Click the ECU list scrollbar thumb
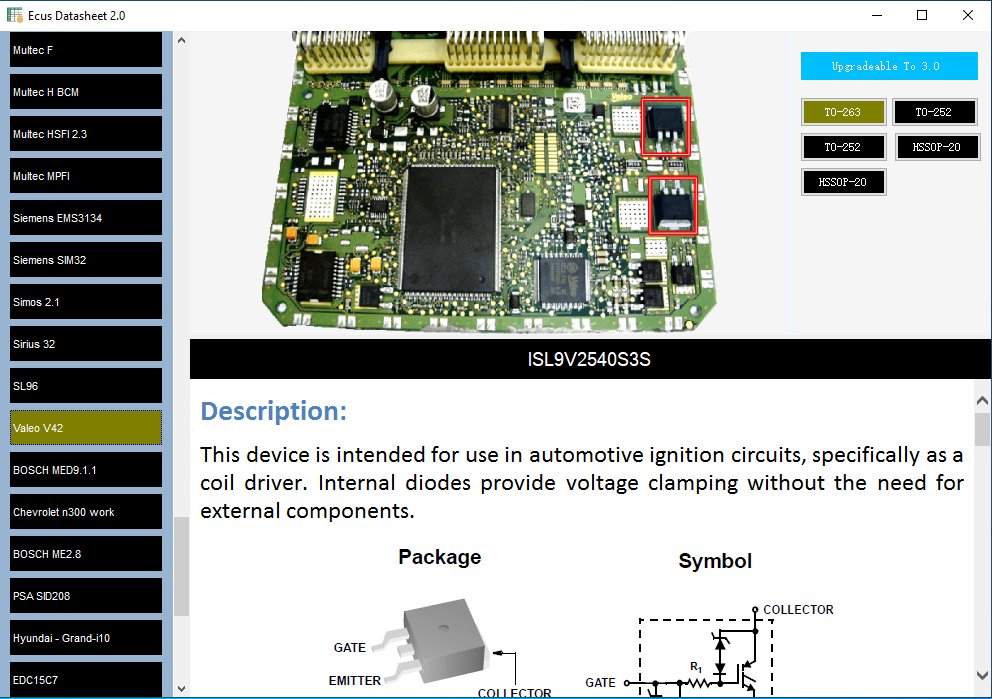This screenshot has height=699, width=992. 182,566
